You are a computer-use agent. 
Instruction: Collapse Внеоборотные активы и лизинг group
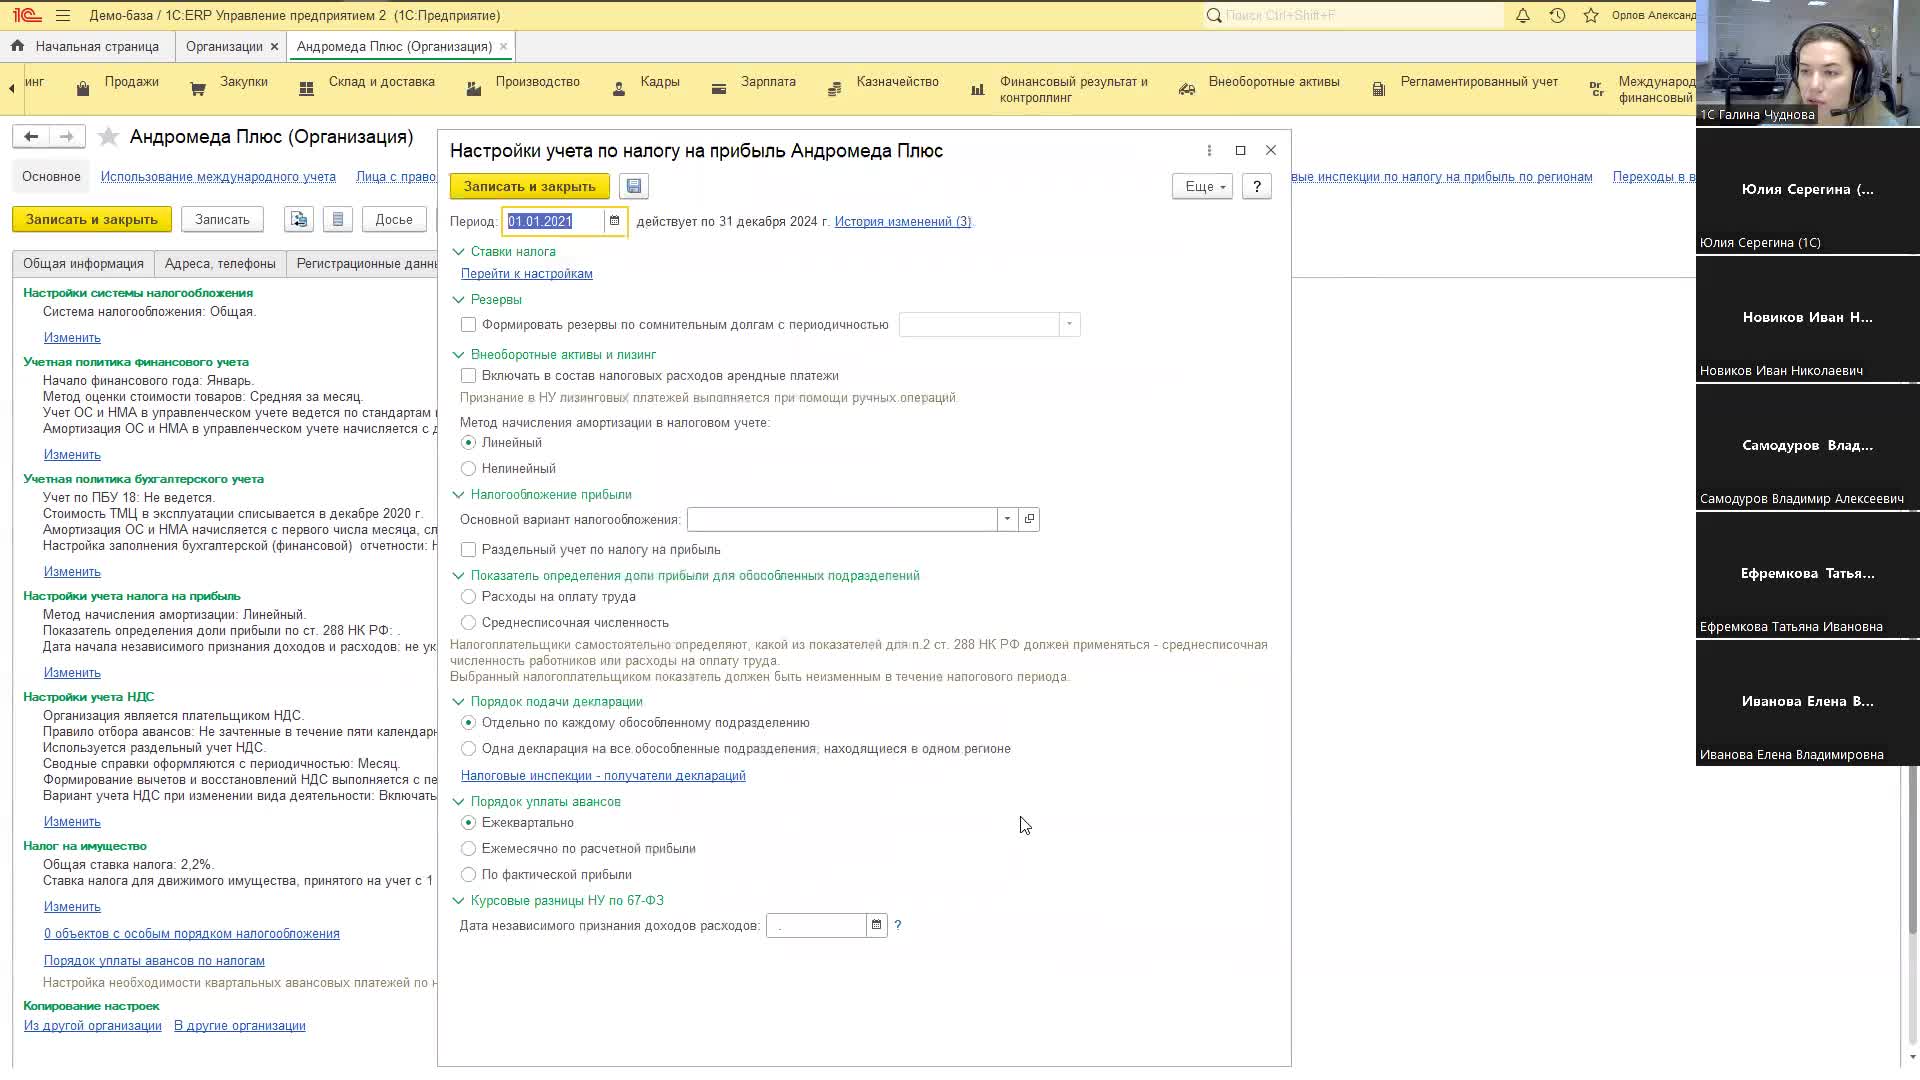pyautogui.click(x=458, y=355)
